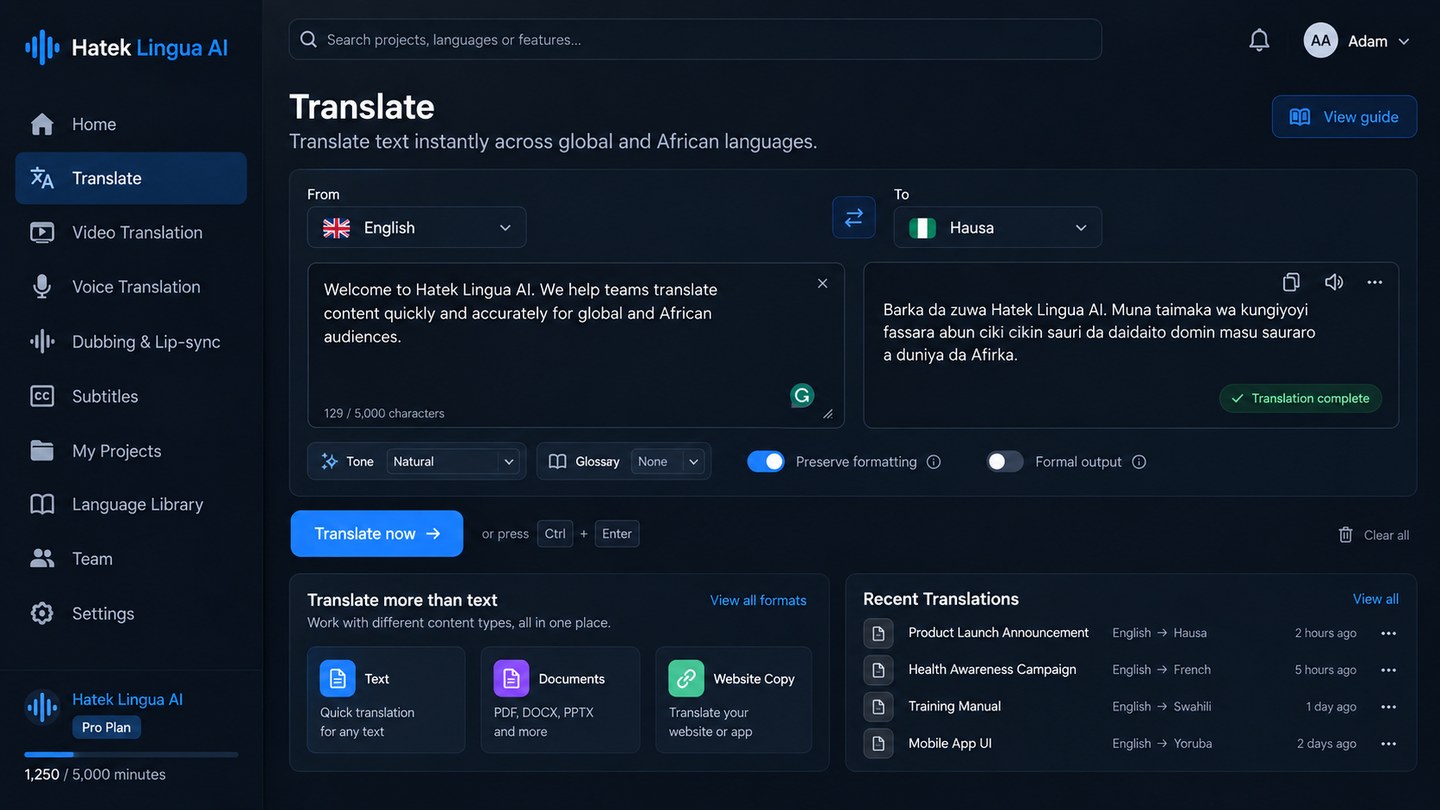
Task: Open Video Translation section
Action: click(131, 233)
